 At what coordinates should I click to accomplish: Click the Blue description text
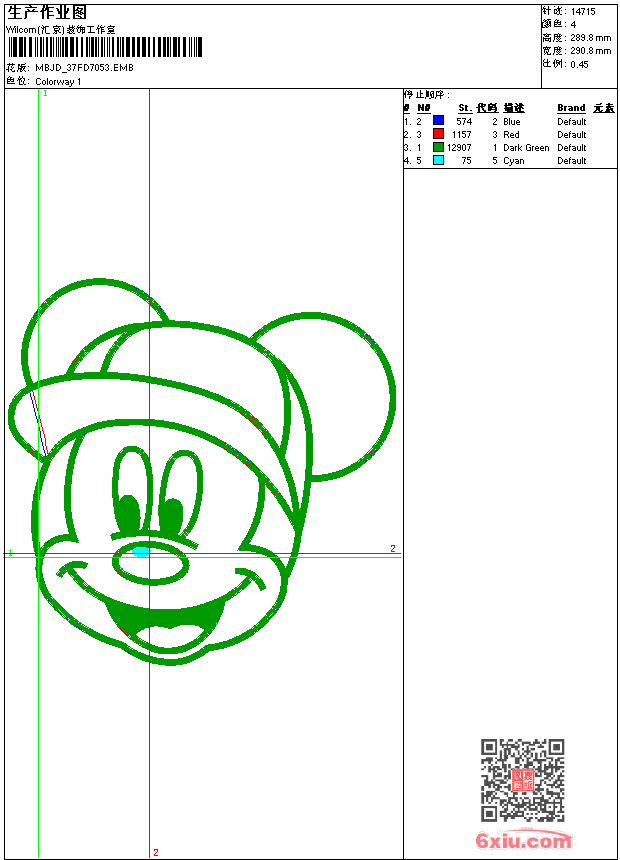[x=511, y=122]
